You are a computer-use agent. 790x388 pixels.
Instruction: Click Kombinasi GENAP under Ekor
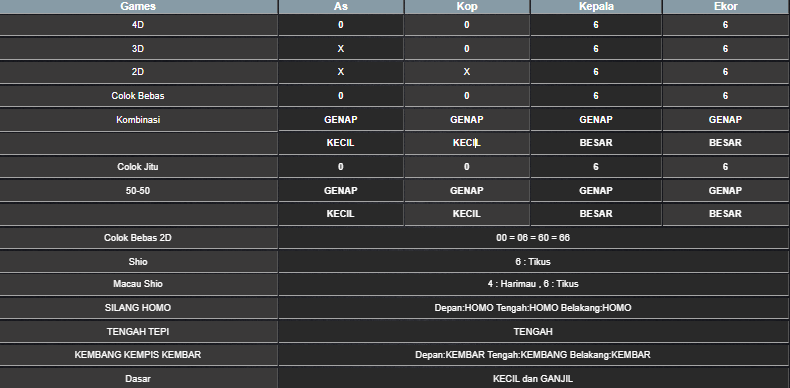[726, 119]
